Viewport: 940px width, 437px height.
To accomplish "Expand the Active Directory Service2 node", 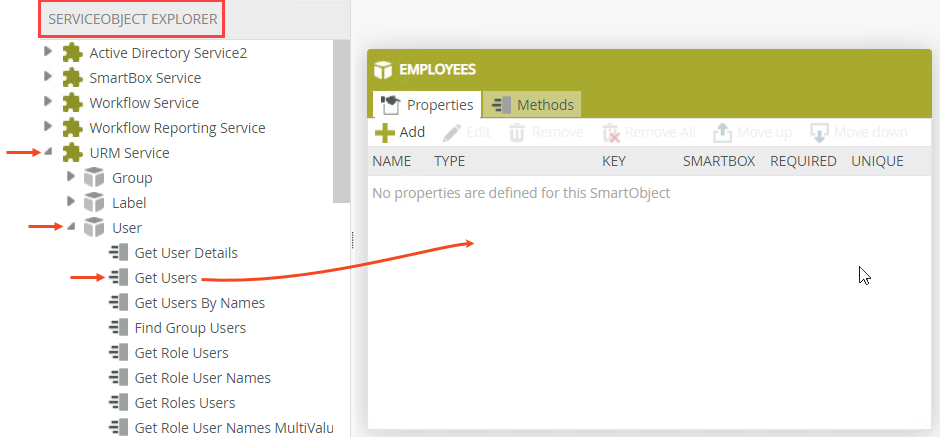I will point(47,52).
